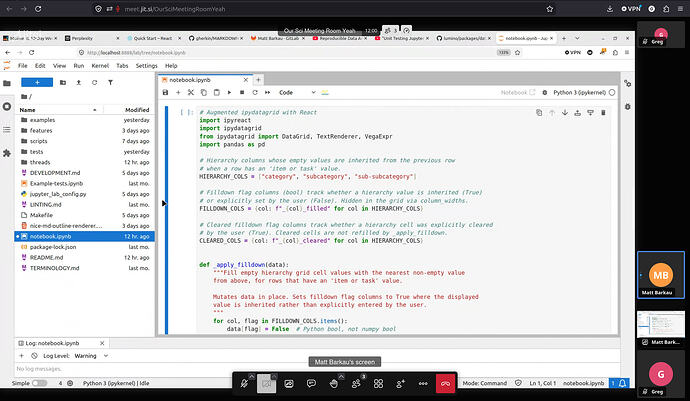Viewport: 690px width, 401px height.
Task: Invite people via Jitsi toolbar
Action: tap(400, 383)
